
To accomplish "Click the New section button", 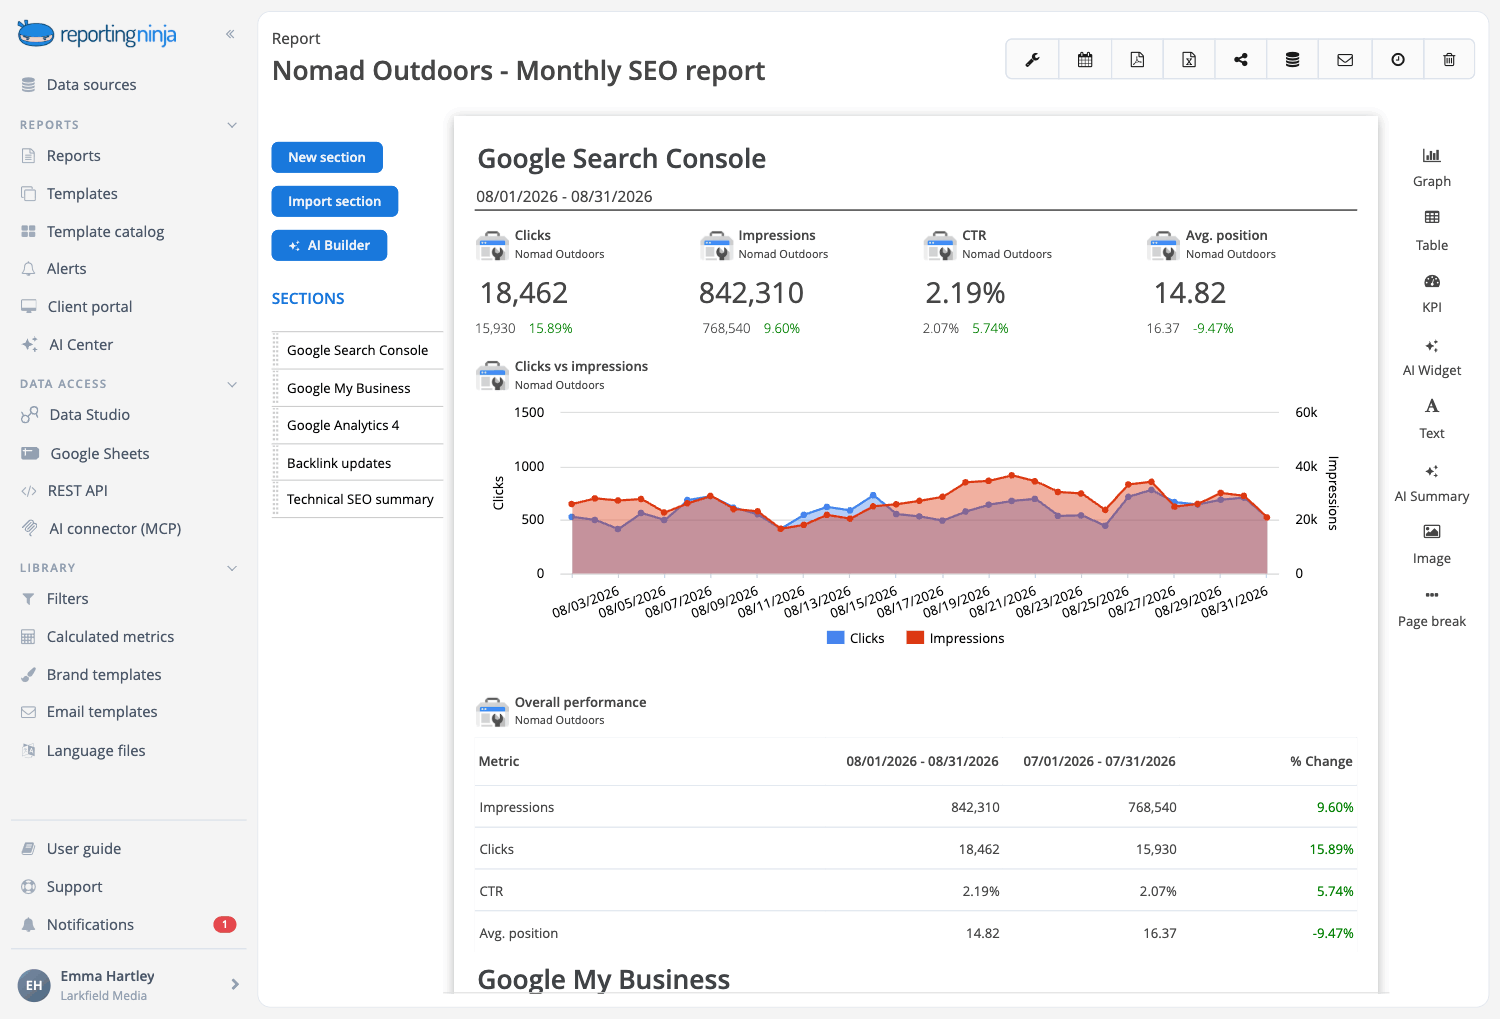I will click(327, 157).
